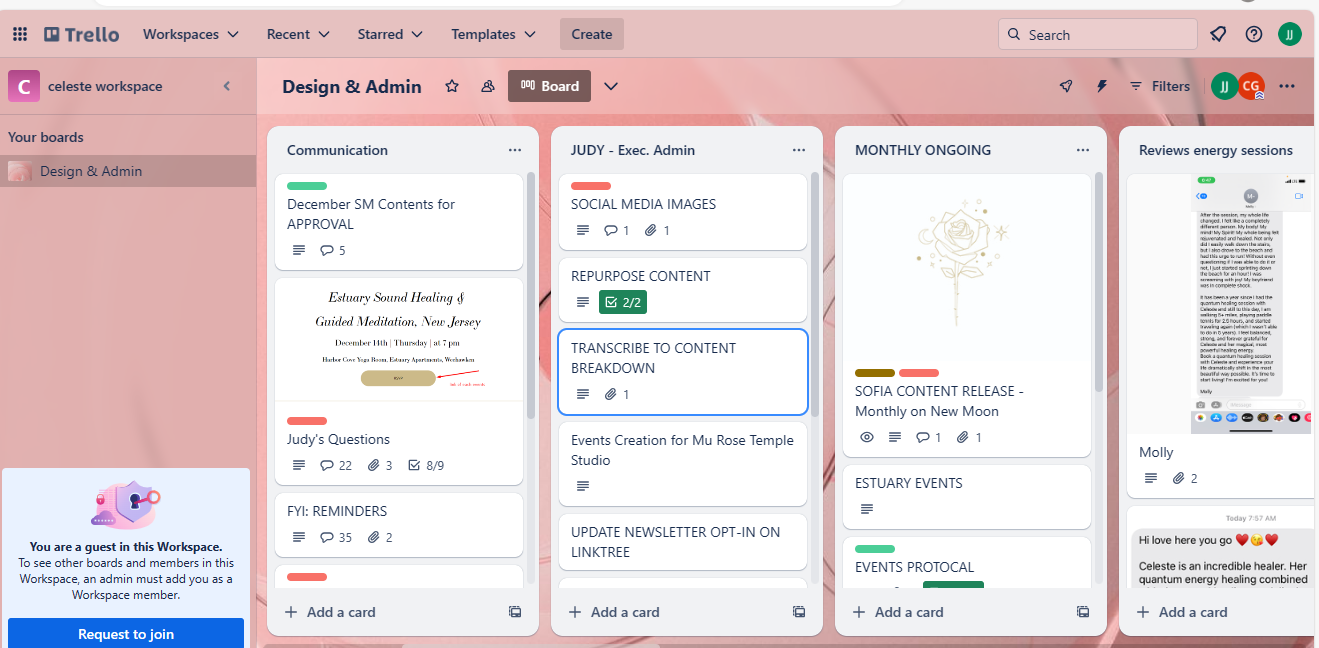The height and width of the screenshot is (648, 1319).
Task: Toggle the watch eye icon on SOFIA CONTENT RELEASE
Action: click(x=867, y=437)
